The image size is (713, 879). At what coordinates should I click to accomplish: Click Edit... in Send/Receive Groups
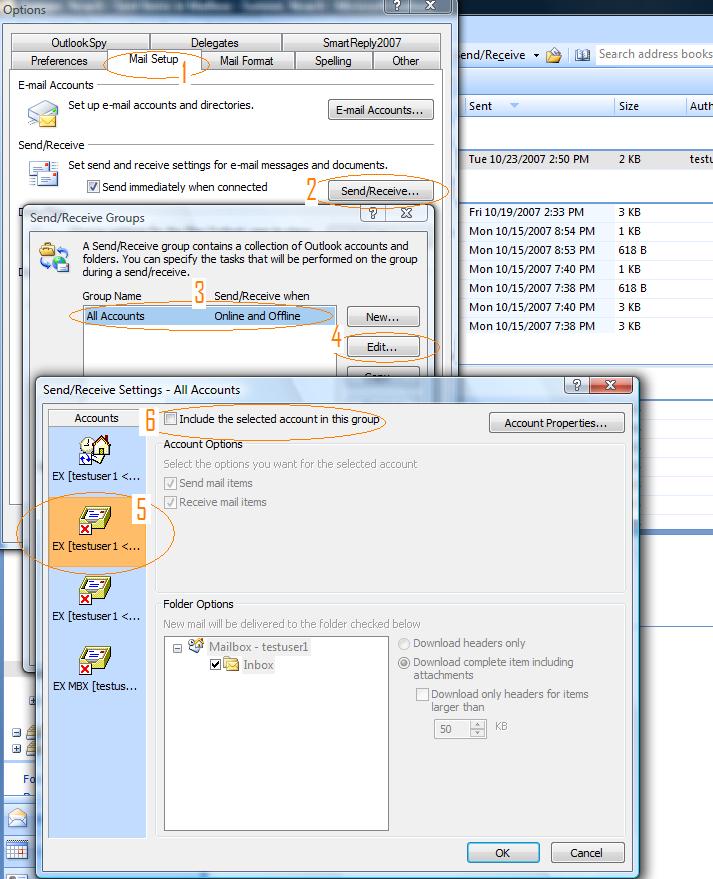(x=383, y=347)
